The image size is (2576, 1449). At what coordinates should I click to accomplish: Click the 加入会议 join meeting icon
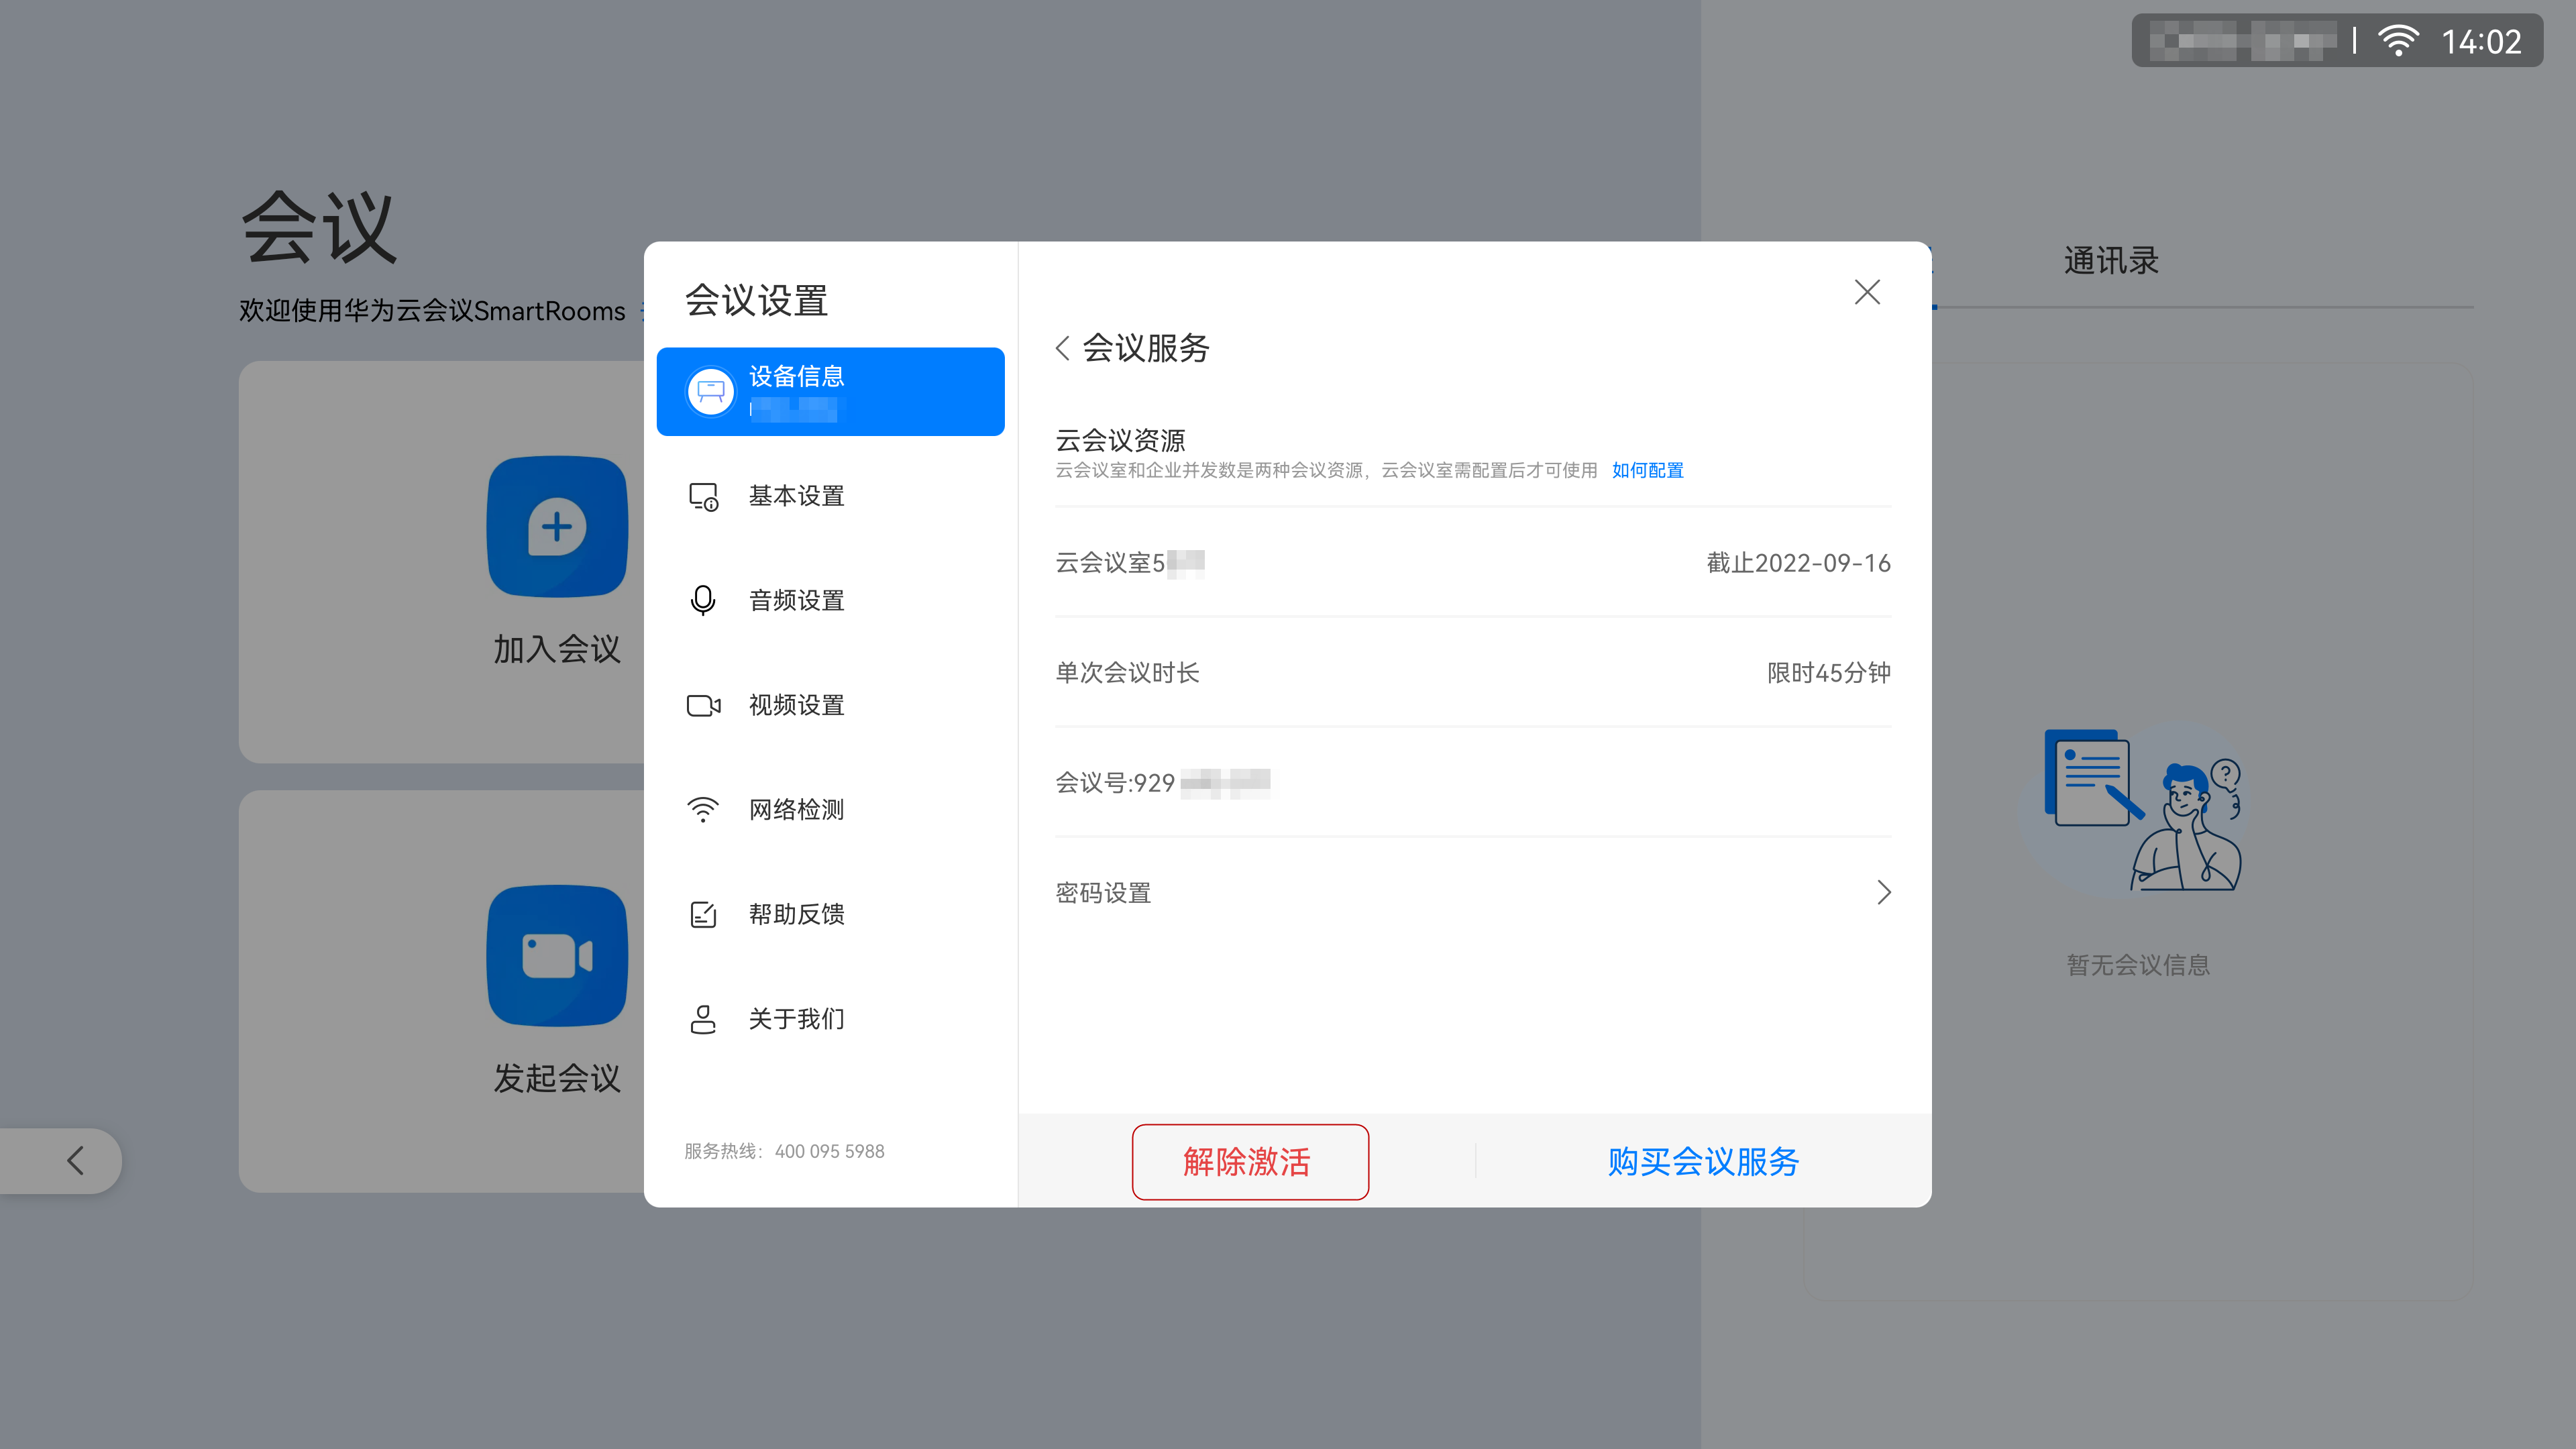[557, 526]
